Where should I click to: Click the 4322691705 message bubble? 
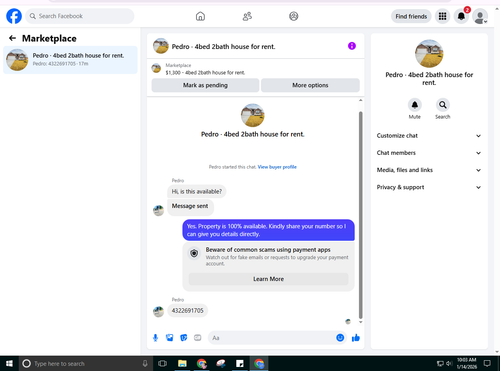click(188, 311)
